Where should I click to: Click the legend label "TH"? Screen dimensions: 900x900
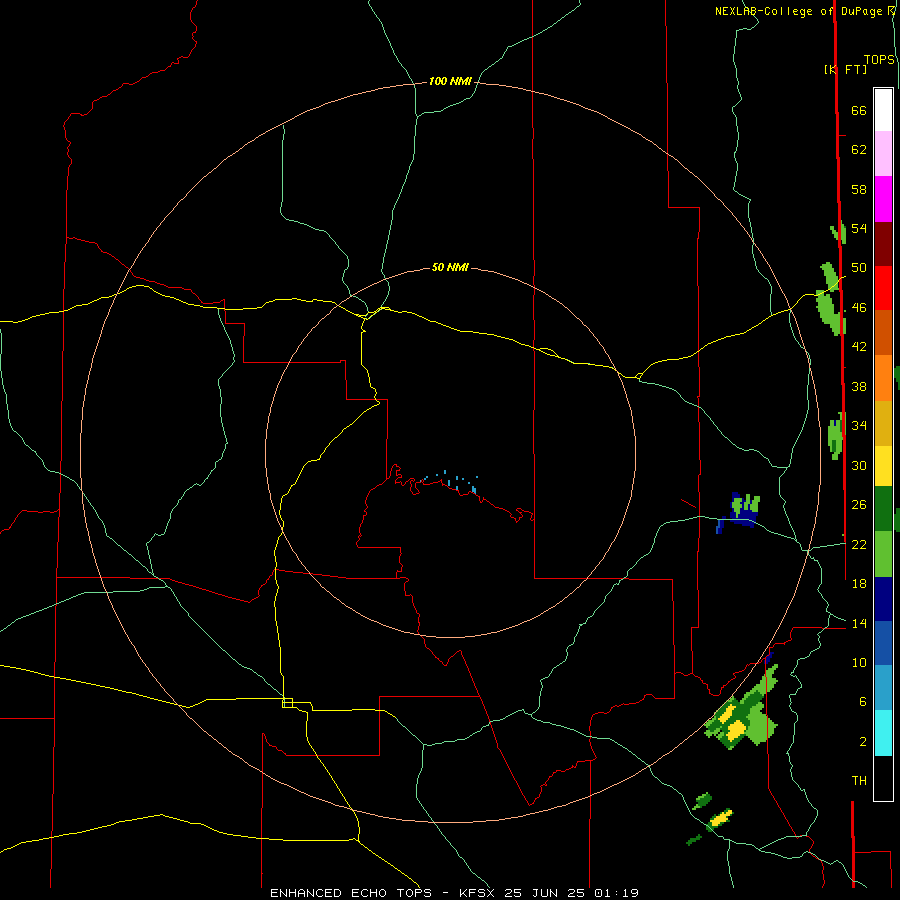coord(859,781)
